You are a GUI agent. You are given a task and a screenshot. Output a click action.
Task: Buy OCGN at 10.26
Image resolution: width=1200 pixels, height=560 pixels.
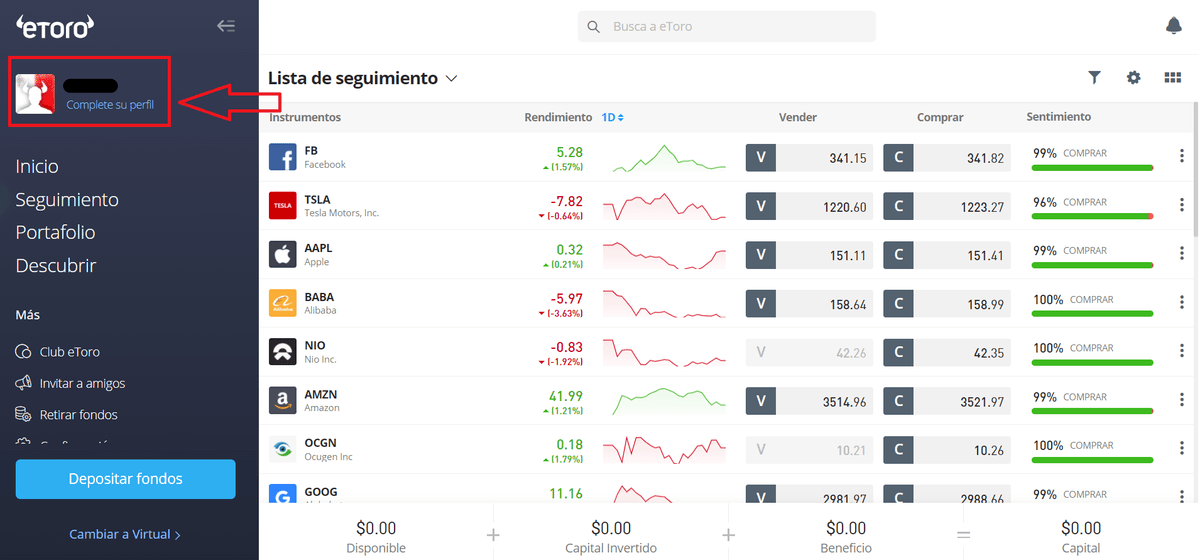pyautogui.click(x=947, y=449)
